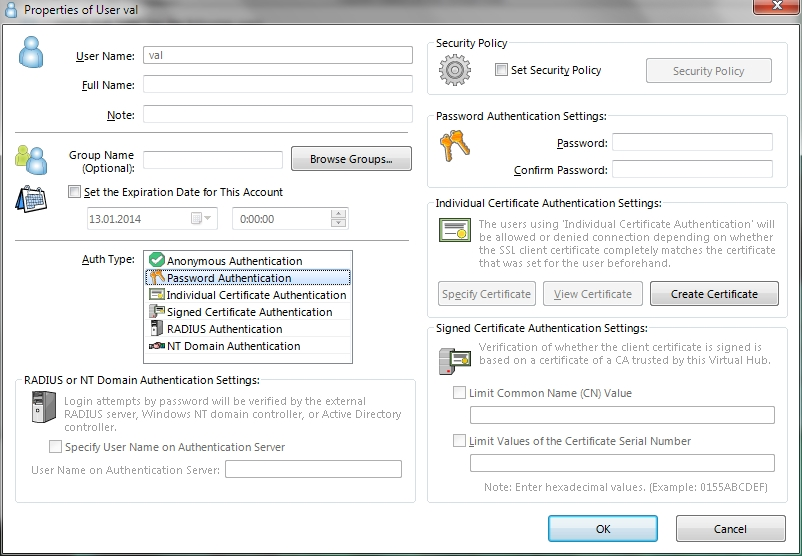This screenshot has width=802, height=556.
Task: Click the Browse Groups button
Action: pos(351,159)
